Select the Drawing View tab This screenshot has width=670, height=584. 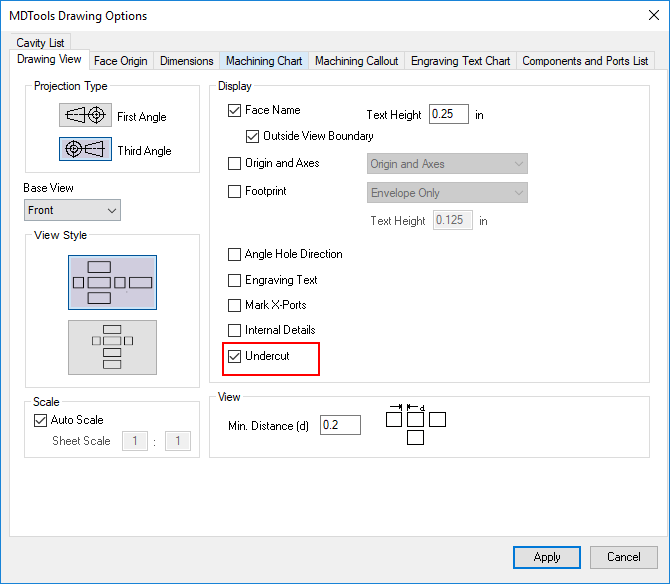[x=49, y=59]
